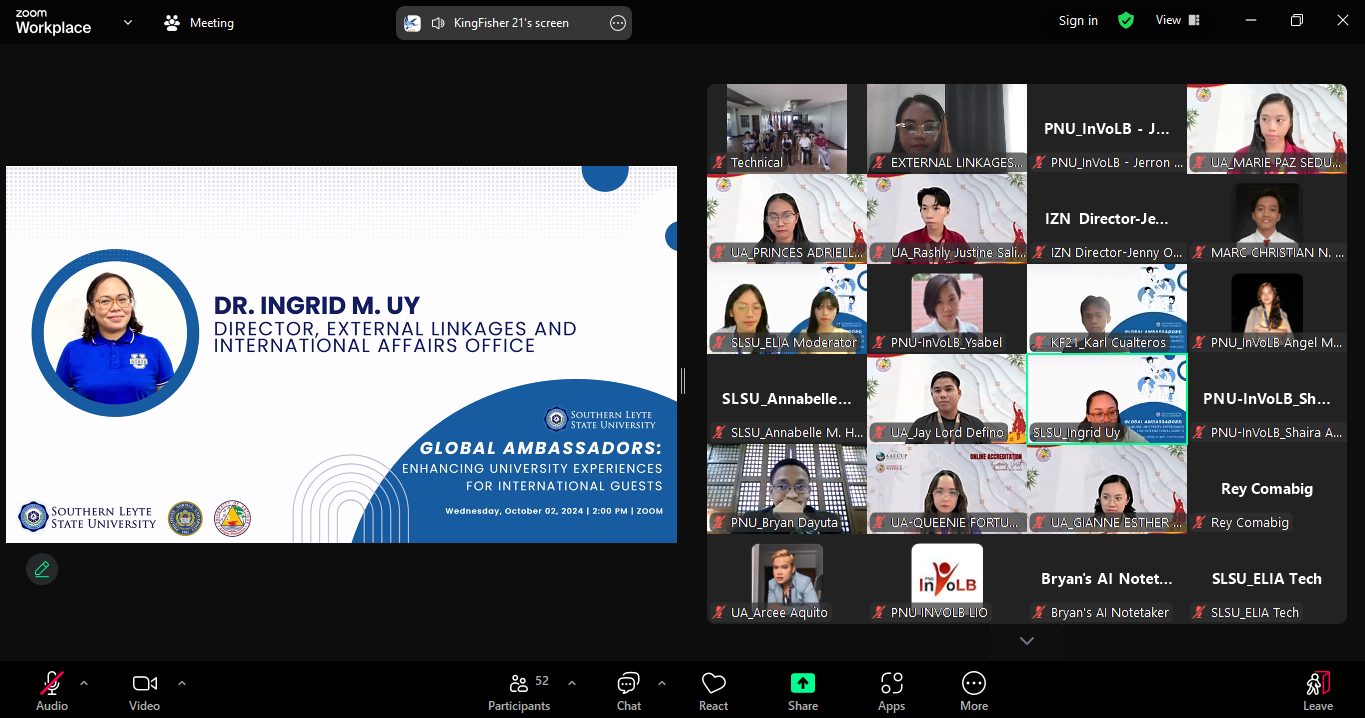
Task: Click the Sign in link
Action: [1078, 20]
